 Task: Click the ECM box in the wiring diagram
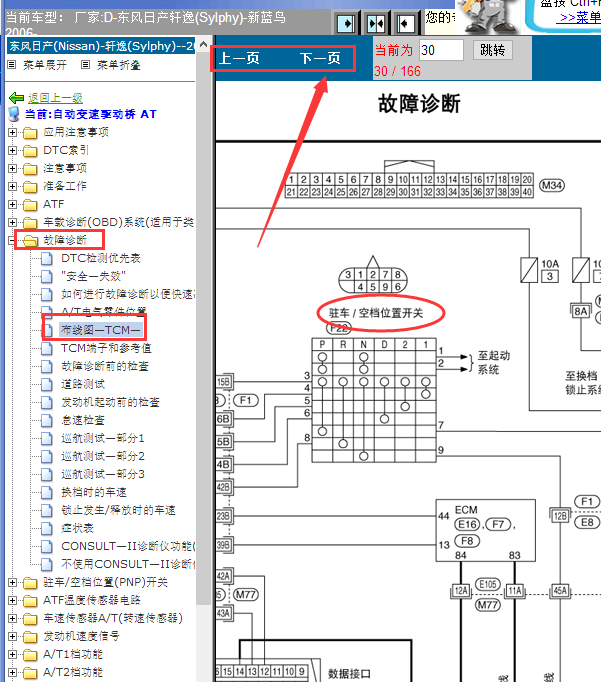tap(486, 531)
